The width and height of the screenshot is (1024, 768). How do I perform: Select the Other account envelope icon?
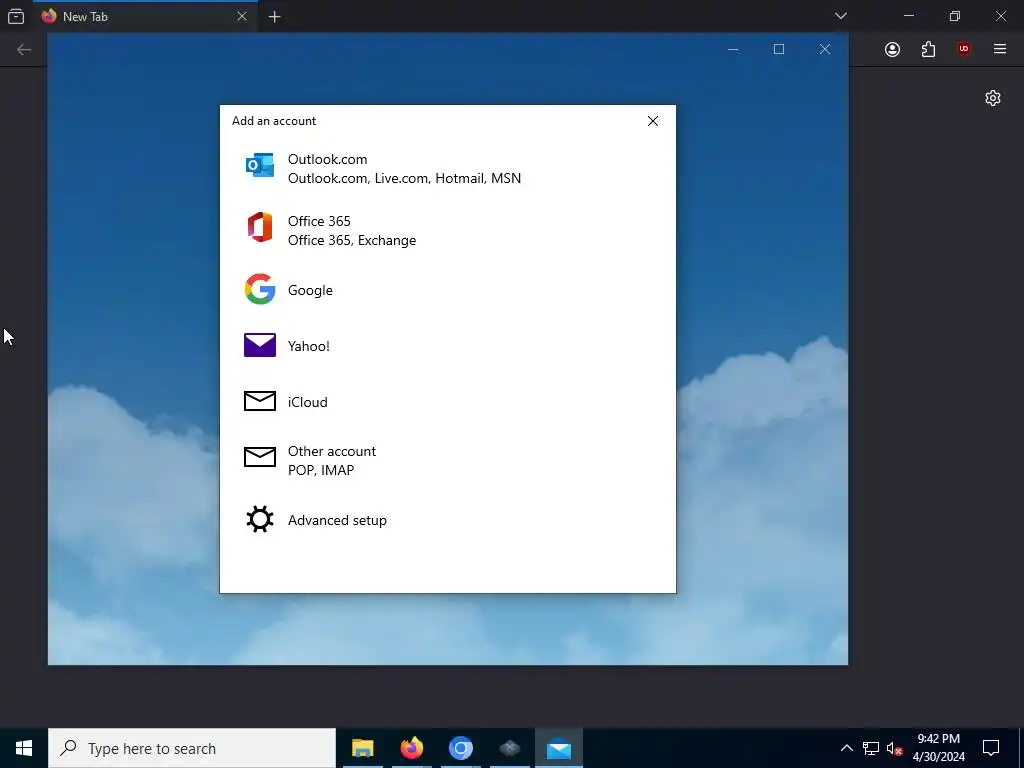[x=259, y=457]
